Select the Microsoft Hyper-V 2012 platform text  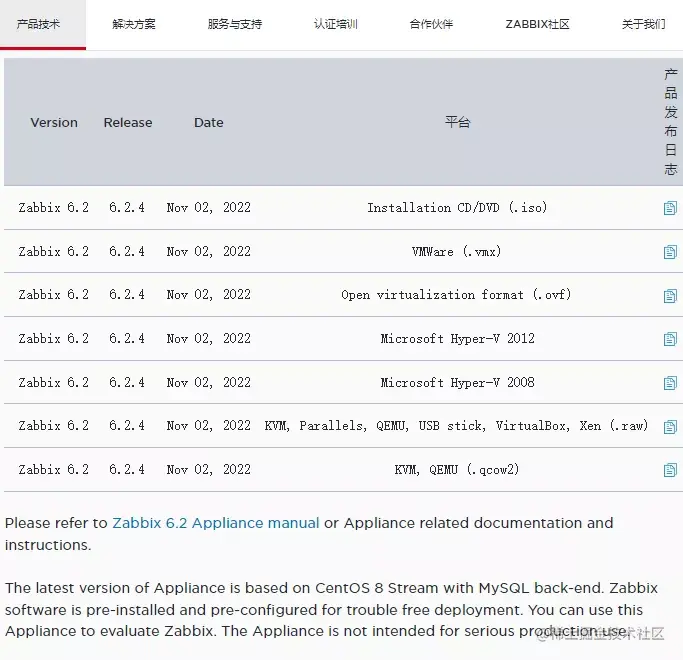click(457, 338)
